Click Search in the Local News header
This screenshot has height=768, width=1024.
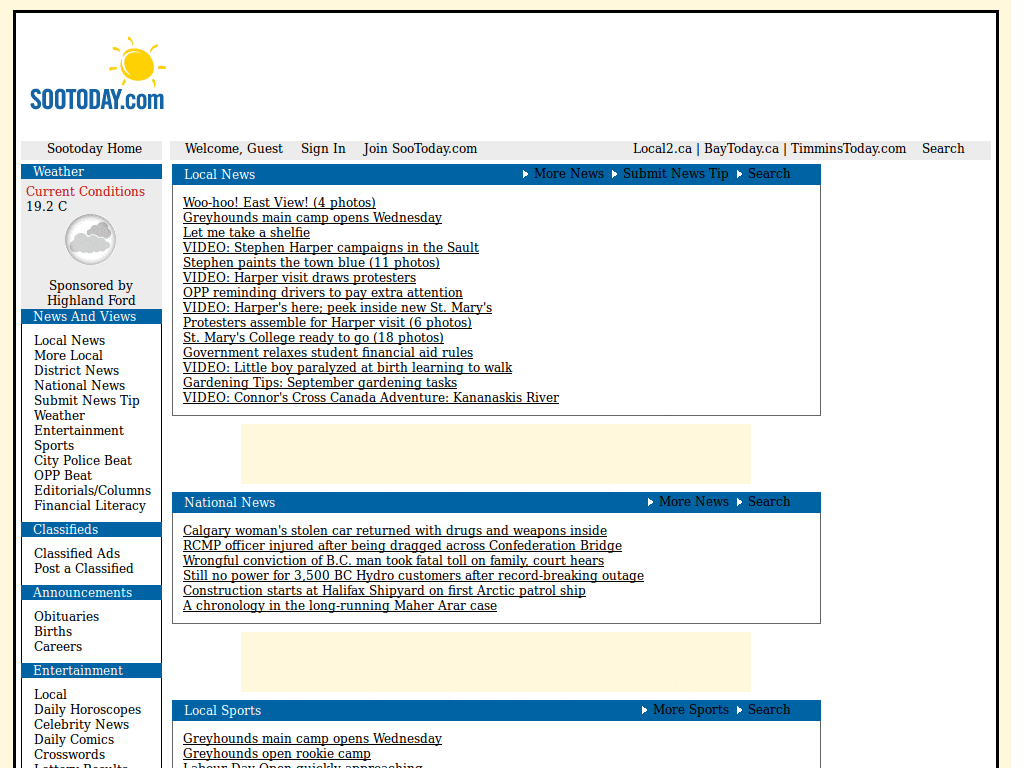(769, 174)
